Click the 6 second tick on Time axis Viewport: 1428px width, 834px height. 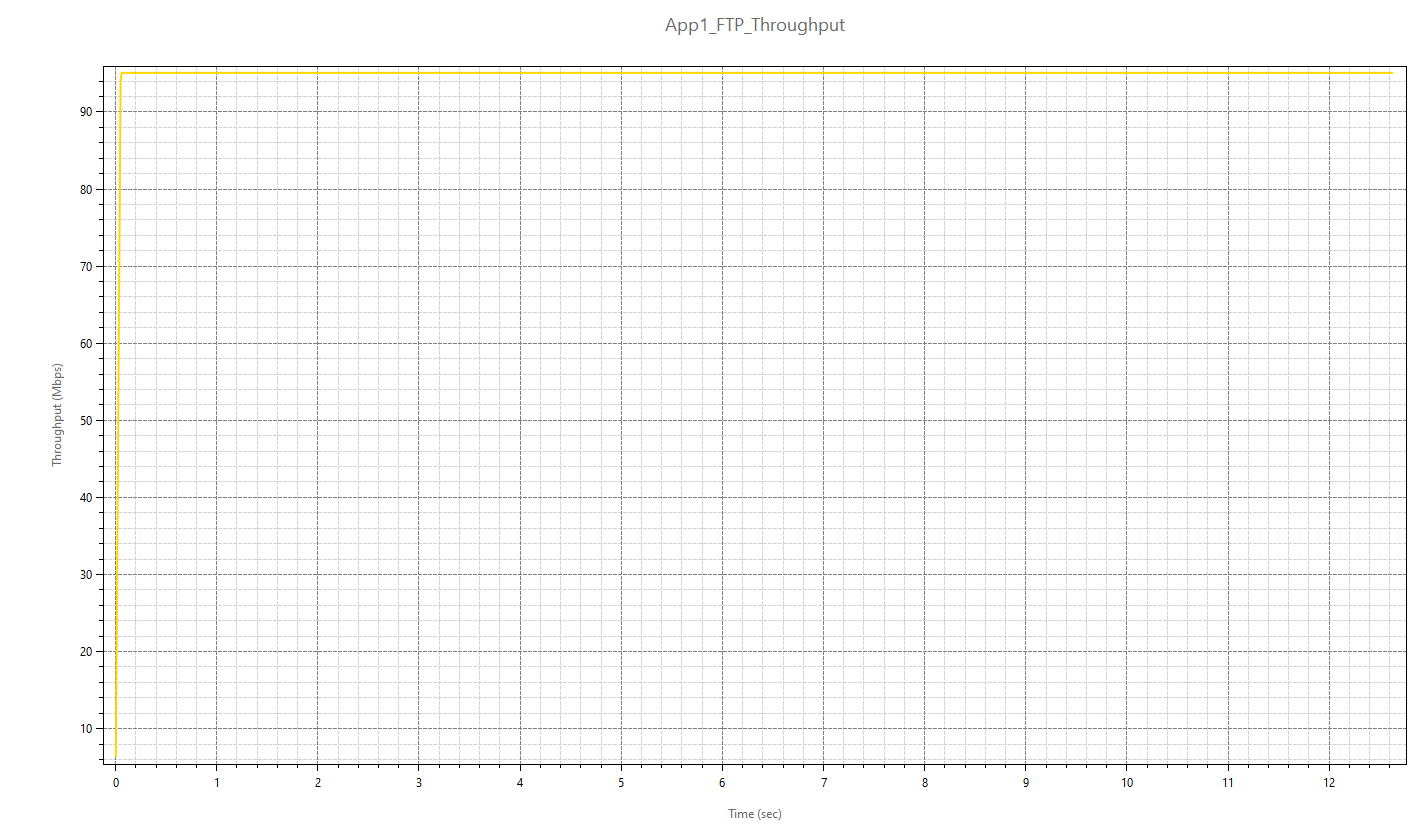pyautogui.click(x=722, y=781)
